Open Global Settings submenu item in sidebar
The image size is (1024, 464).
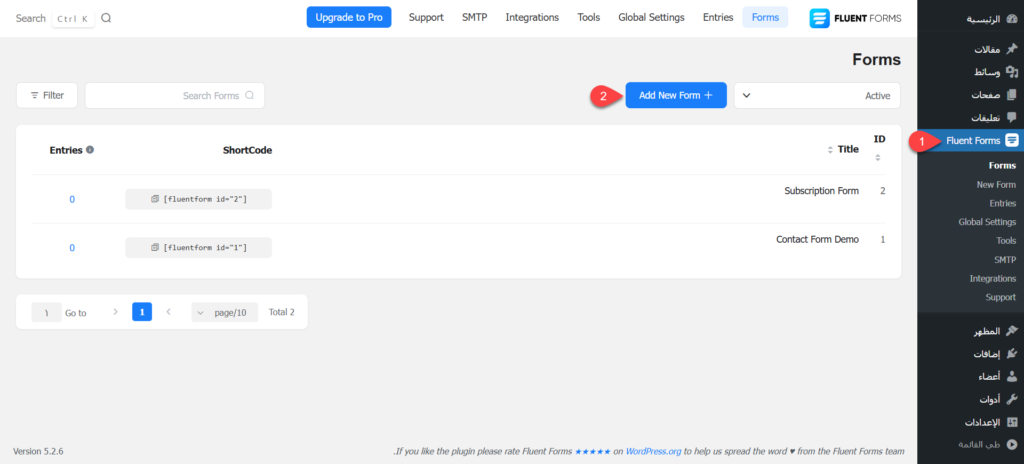[987, 222]
